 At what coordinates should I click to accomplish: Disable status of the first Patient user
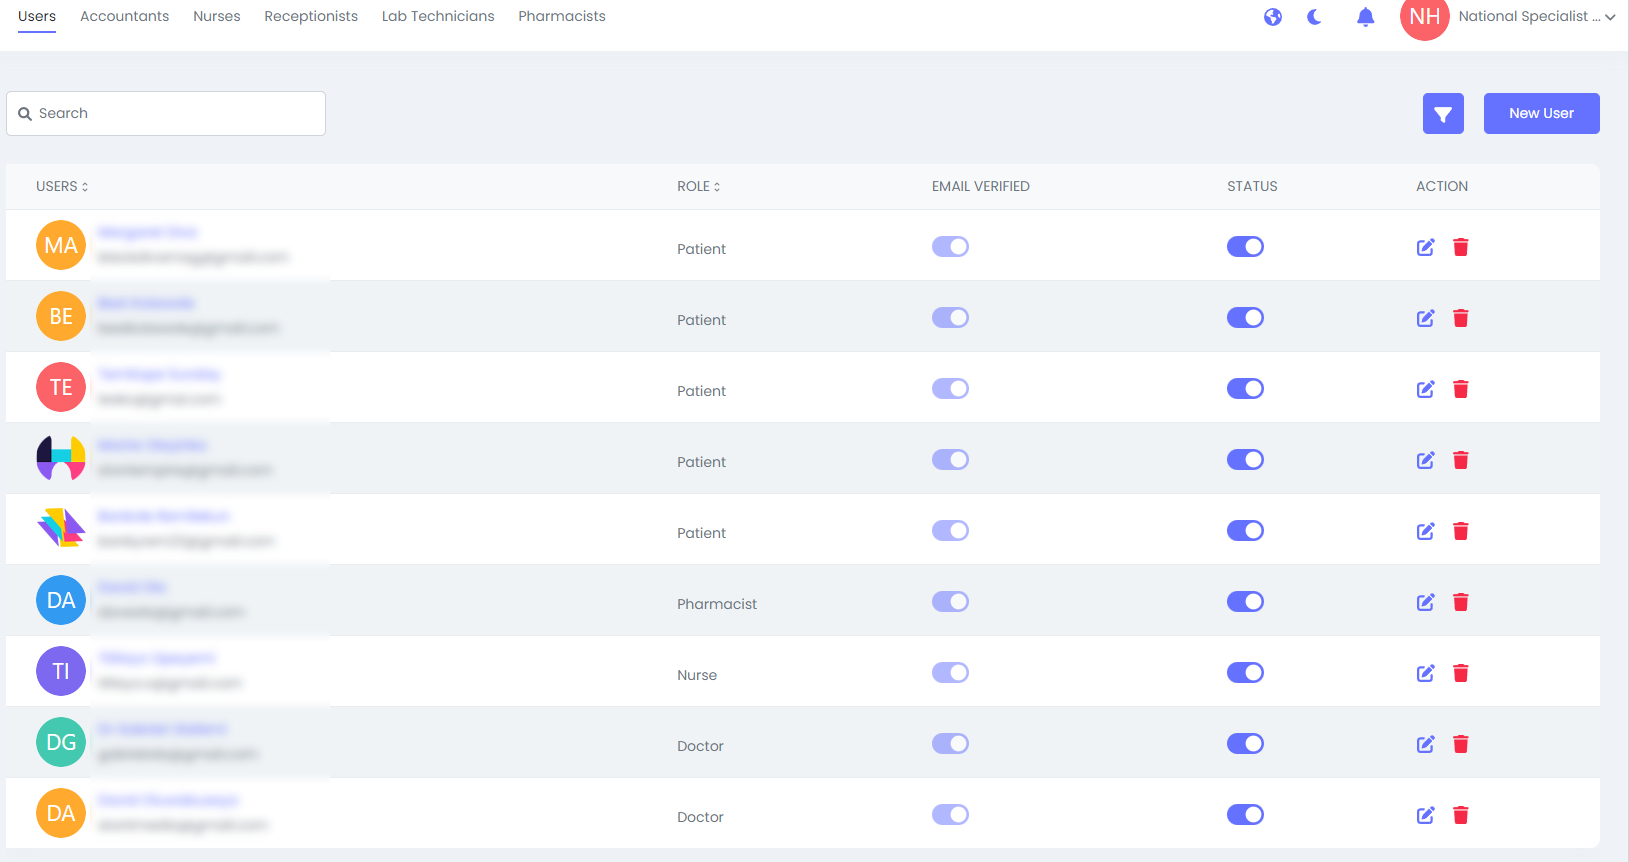click(x=1245, y=247)
